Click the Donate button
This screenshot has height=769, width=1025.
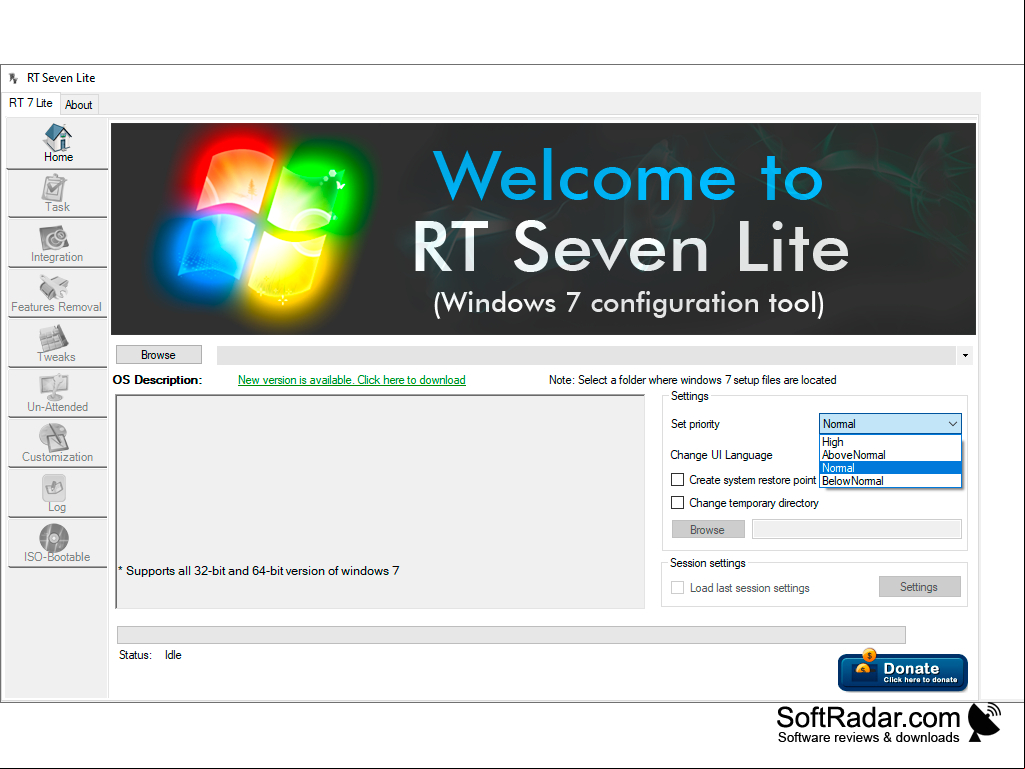(902, 672)
